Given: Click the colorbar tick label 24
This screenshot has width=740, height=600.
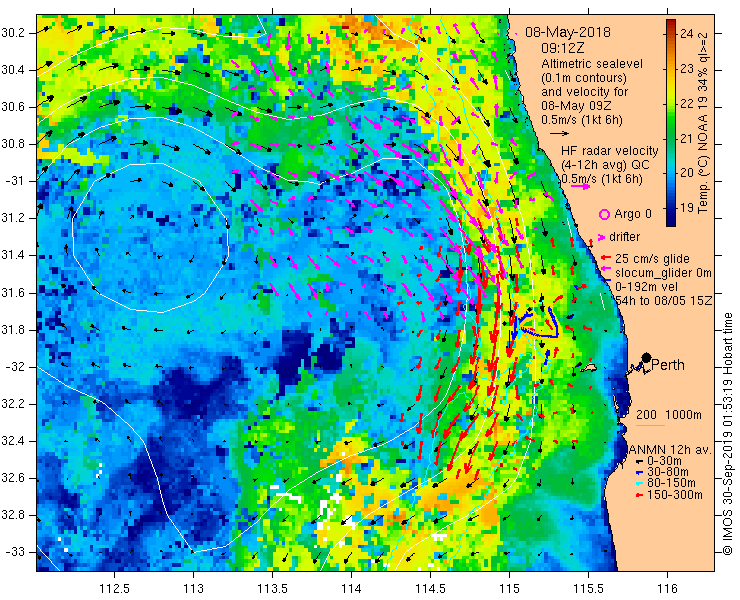Looking at the screenshot, I should click(687, 34).
